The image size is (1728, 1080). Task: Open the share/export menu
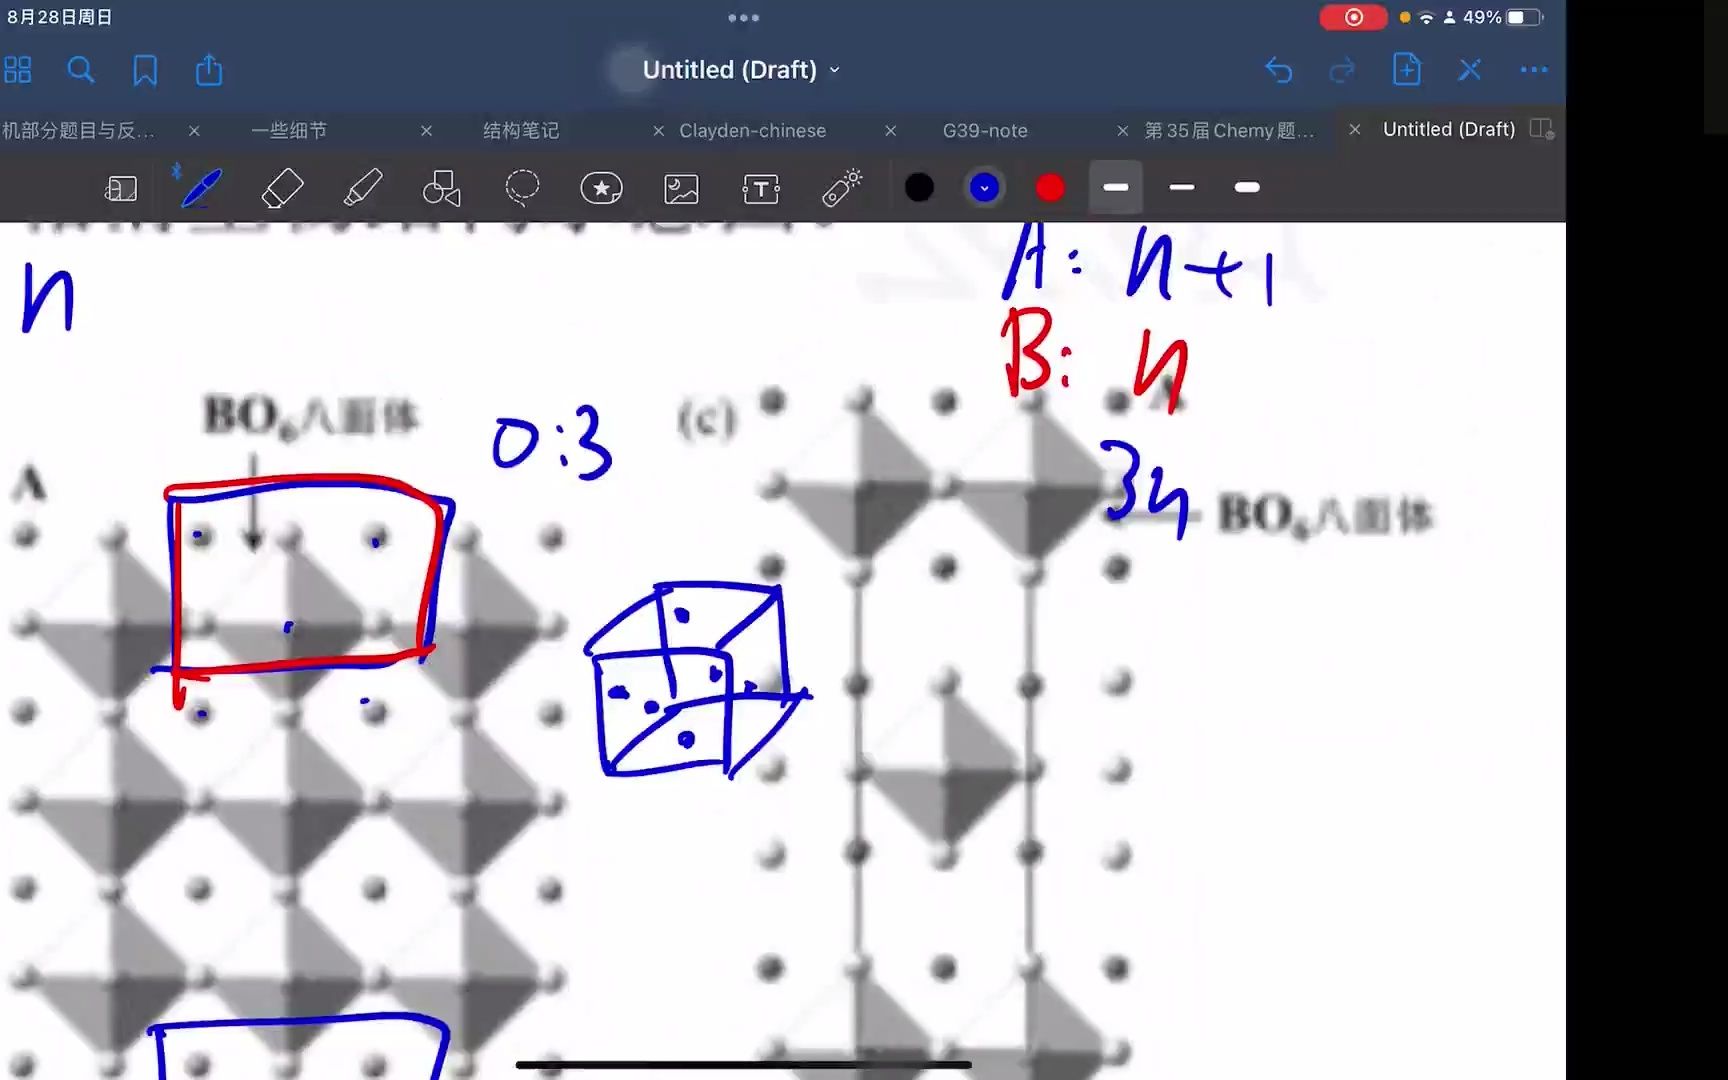209,70
